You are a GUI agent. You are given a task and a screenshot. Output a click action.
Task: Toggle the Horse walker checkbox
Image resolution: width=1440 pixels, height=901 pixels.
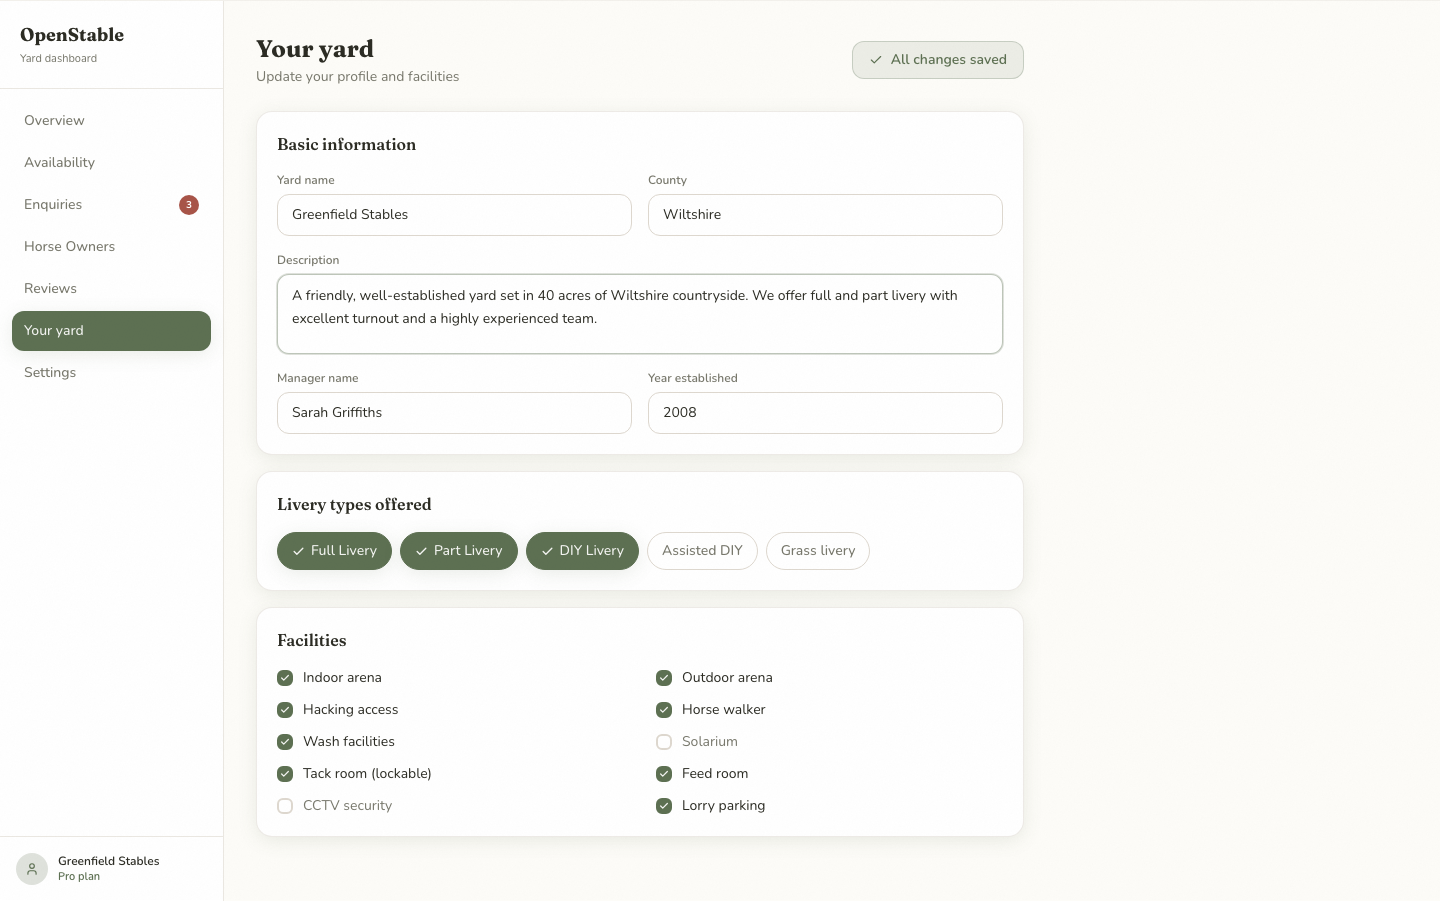(x=664, y=710)
